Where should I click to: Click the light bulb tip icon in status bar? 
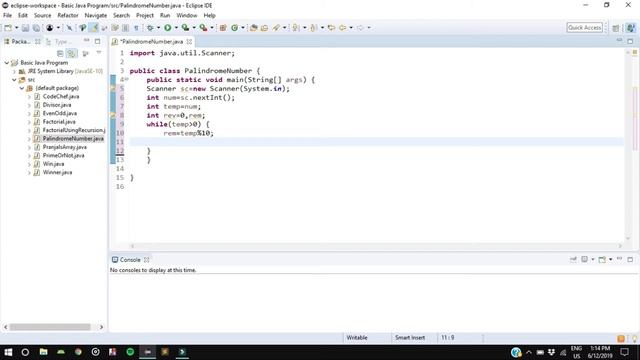coord(634,338)
